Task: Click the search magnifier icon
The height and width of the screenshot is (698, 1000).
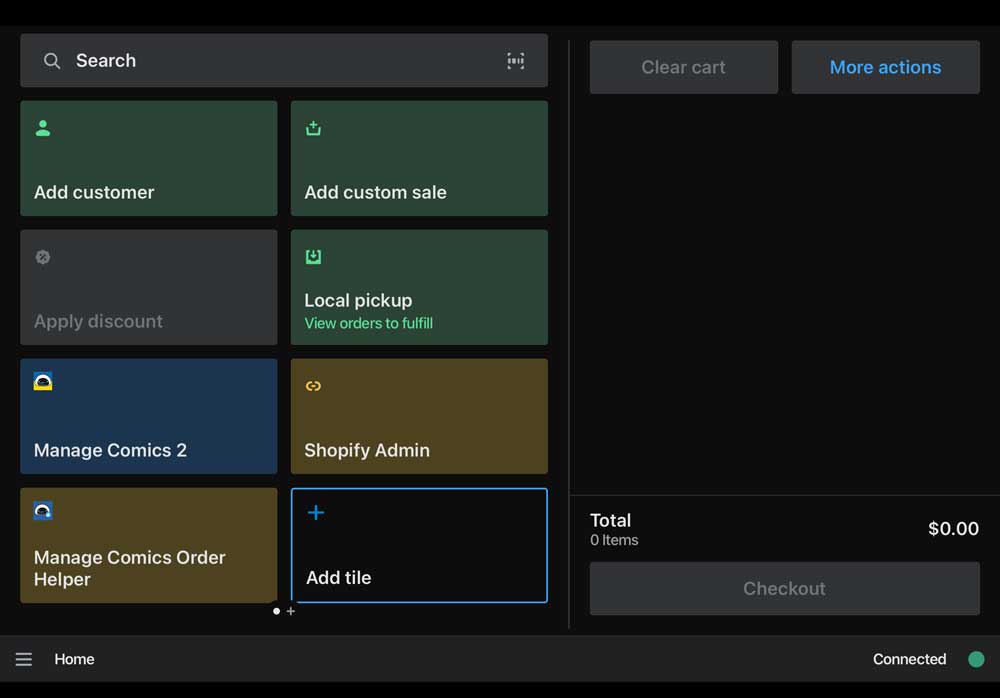Action: (52, 61)
